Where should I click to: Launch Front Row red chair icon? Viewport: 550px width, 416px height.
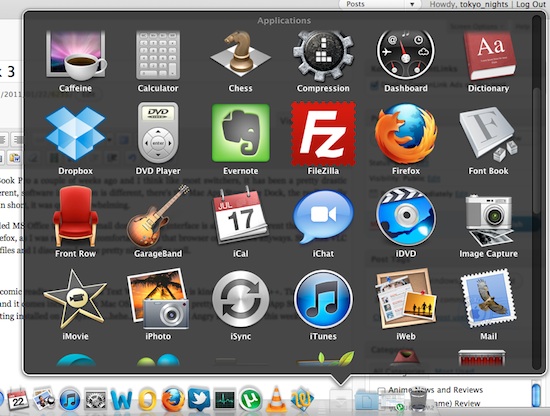click(75, 216)
